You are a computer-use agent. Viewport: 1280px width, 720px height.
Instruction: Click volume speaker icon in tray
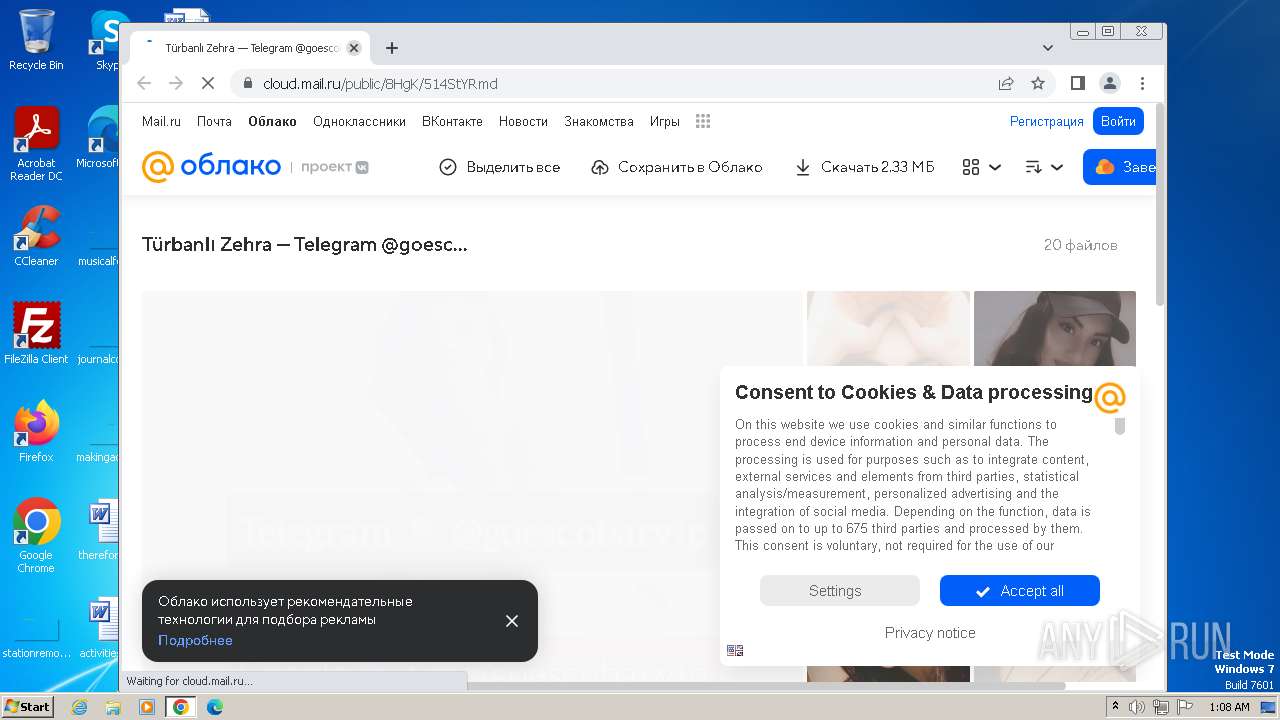1137,707
